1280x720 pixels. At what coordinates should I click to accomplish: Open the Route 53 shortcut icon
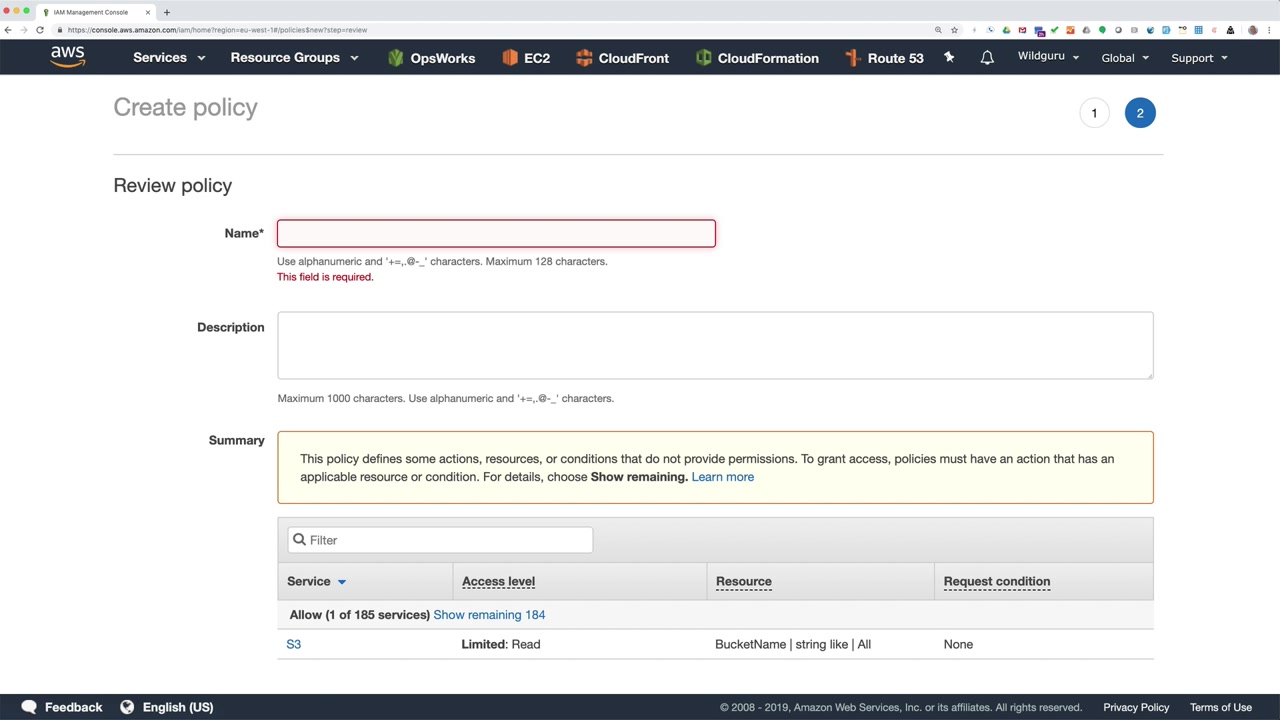pyautogui.click(x=853, y=58)
